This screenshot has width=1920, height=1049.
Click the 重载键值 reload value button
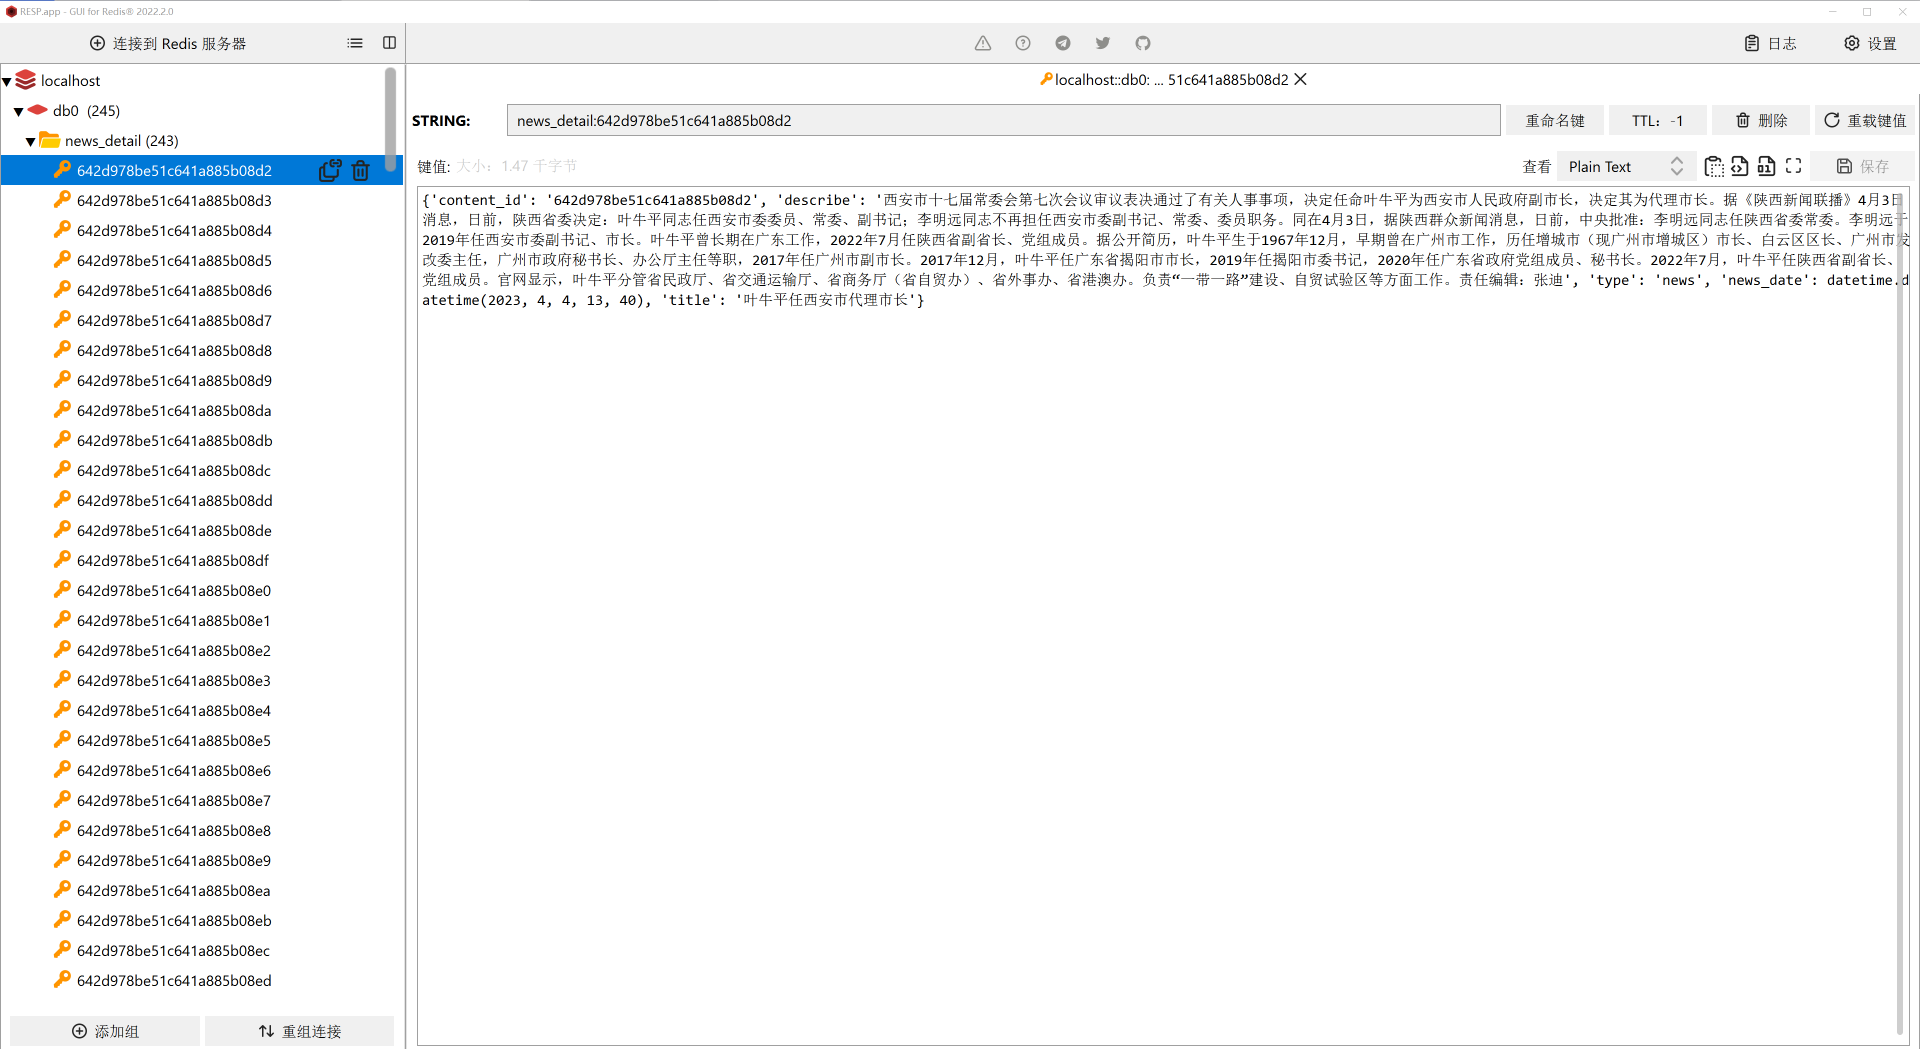(x=1865, y=121)
